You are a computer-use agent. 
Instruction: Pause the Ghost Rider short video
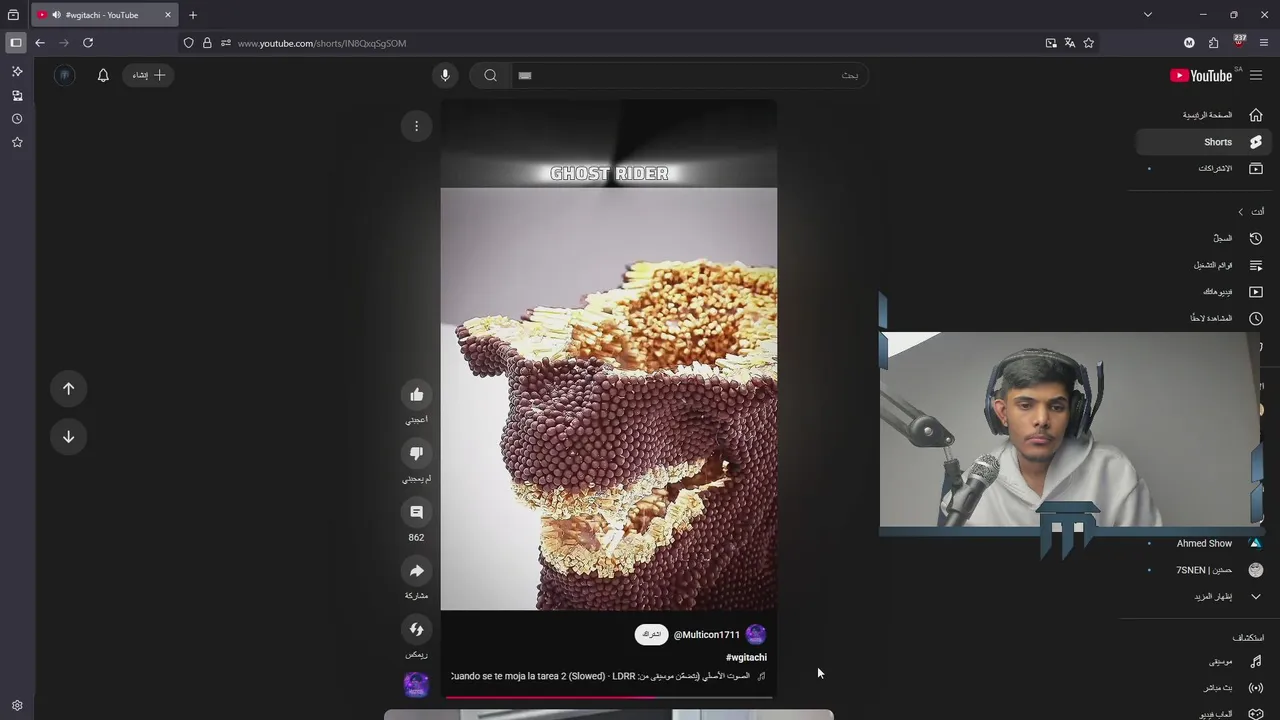pyautogui.click(x=608, y=398)
